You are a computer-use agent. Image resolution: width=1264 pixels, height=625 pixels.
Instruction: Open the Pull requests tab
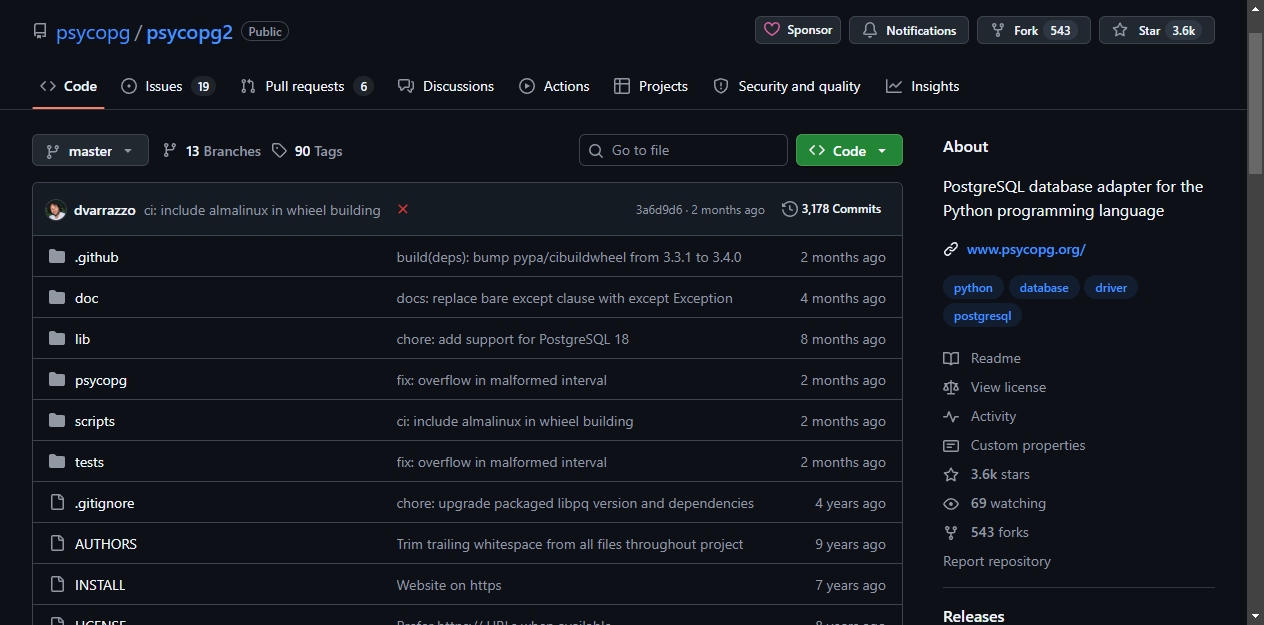click(x=306, y=86)
